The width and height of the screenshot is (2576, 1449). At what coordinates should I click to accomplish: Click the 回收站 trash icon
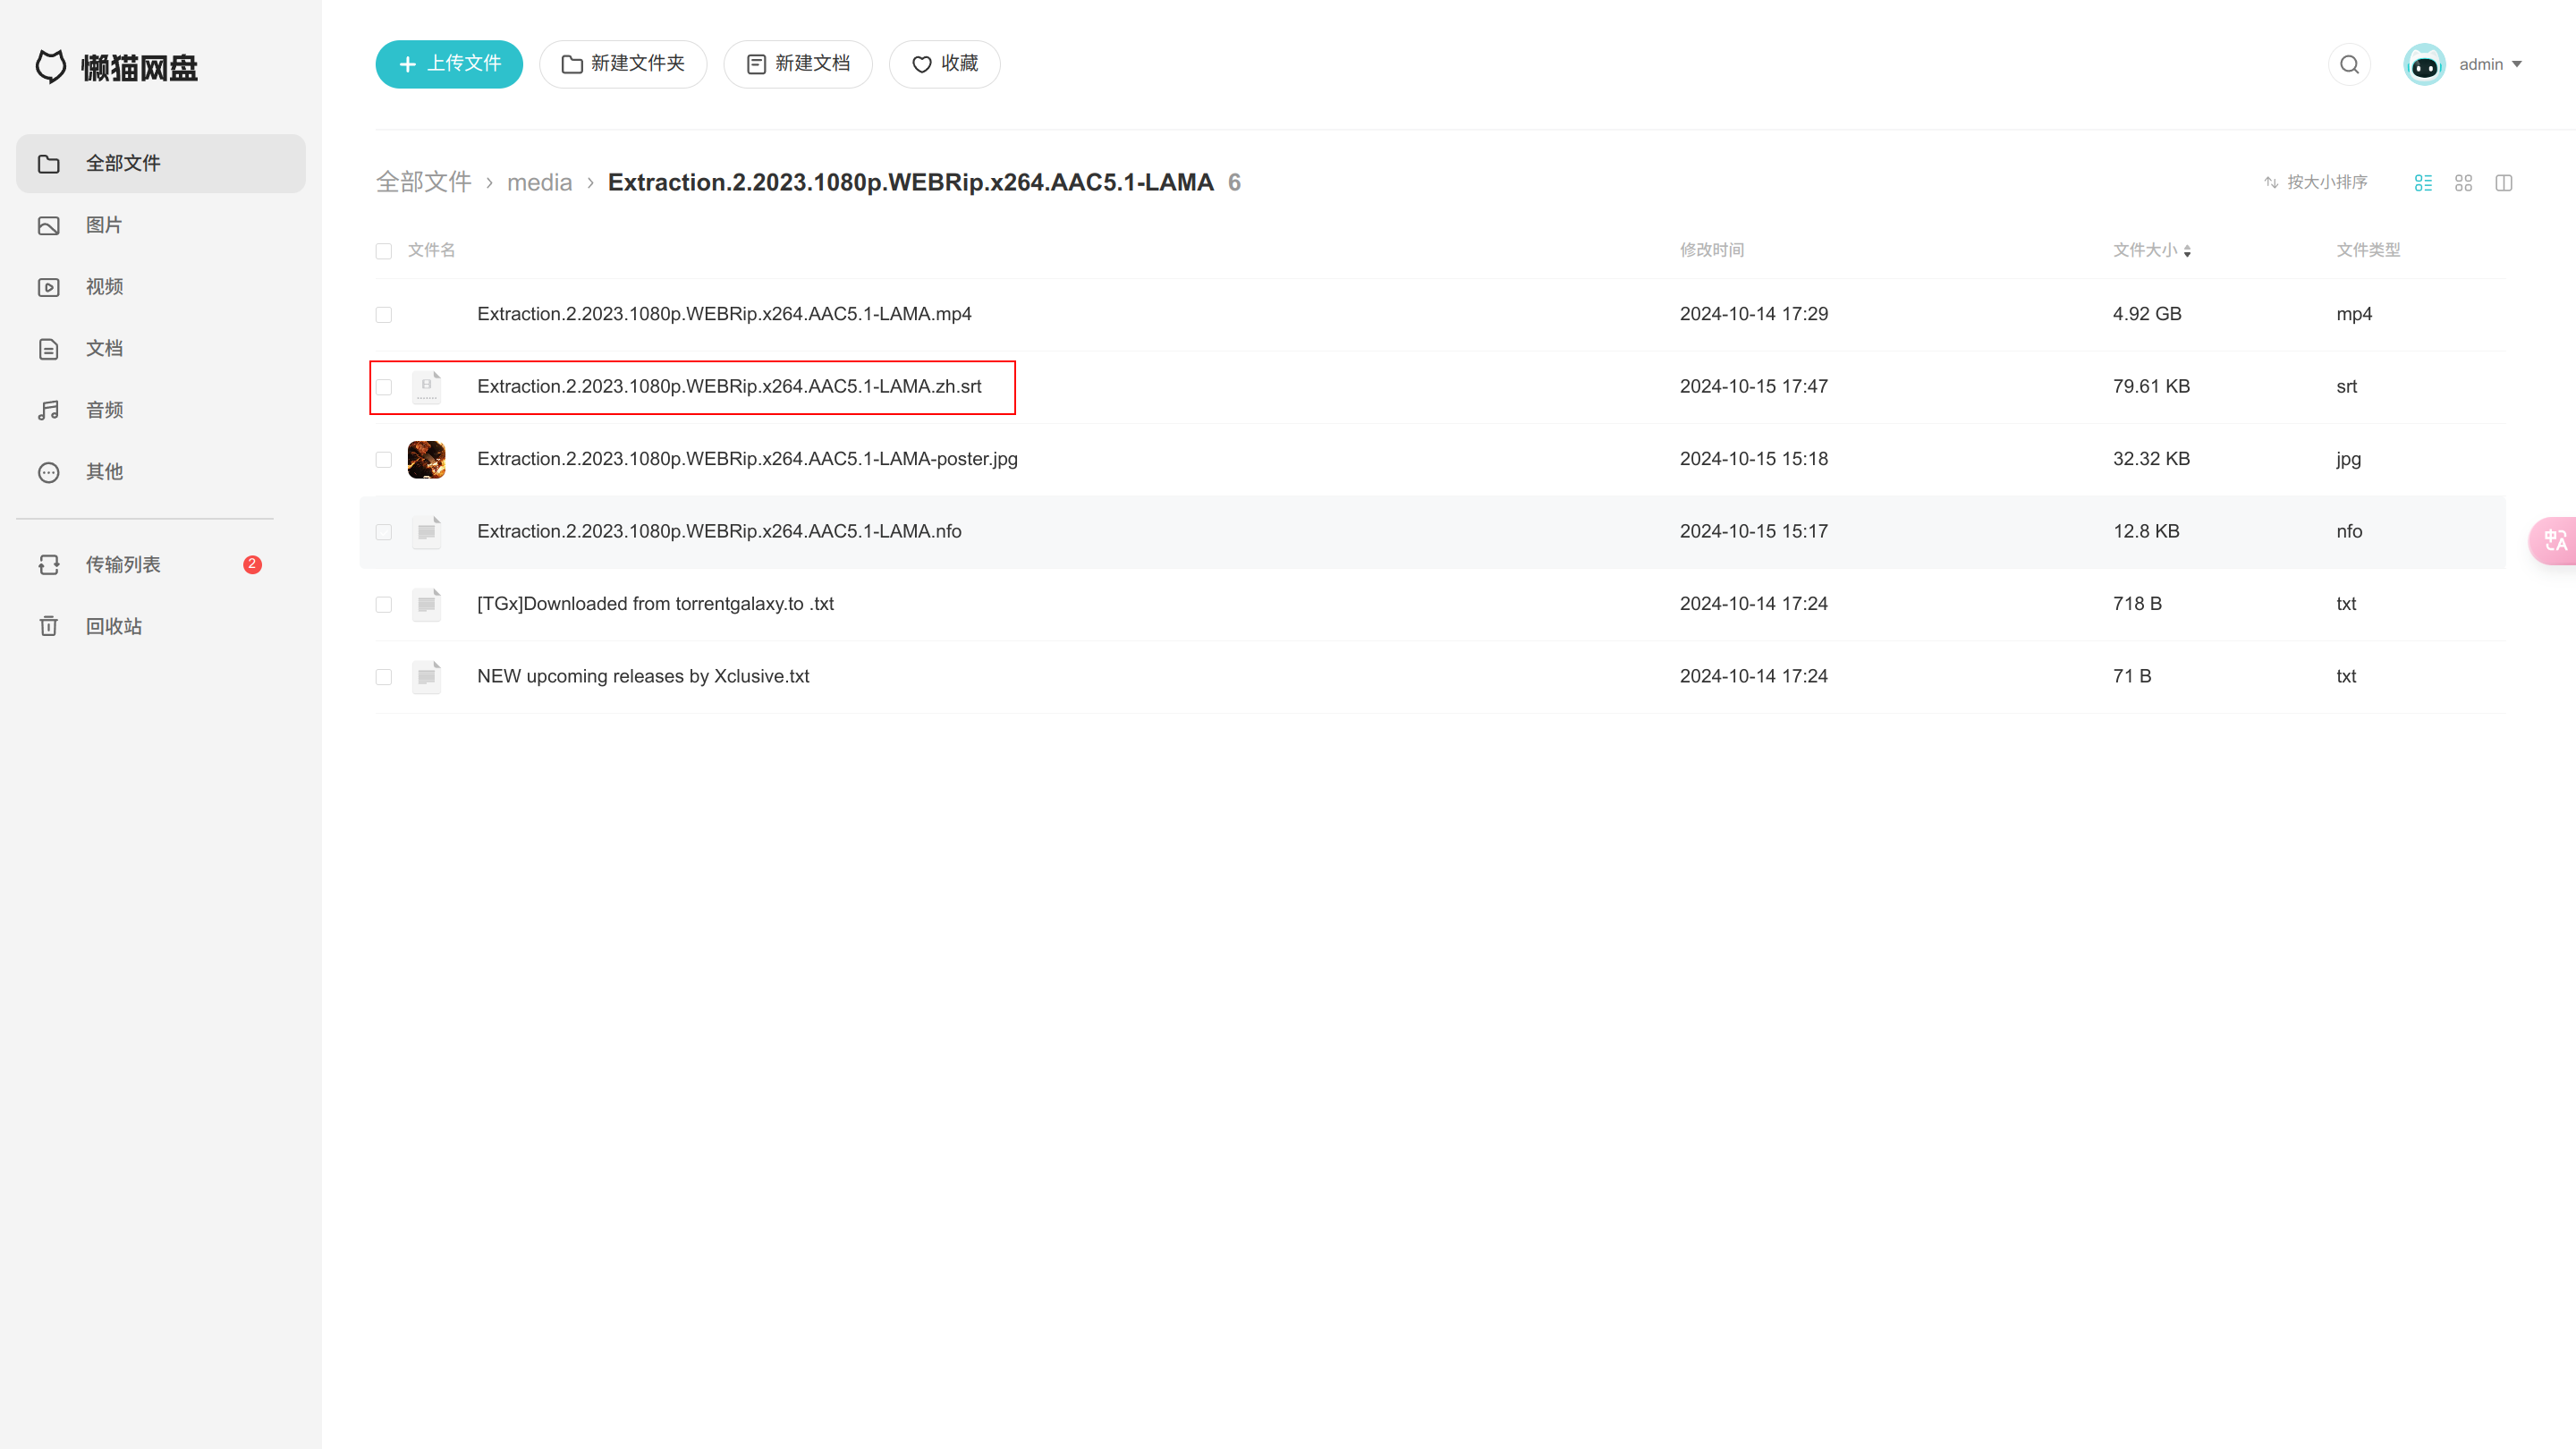(x=49, y=627)
